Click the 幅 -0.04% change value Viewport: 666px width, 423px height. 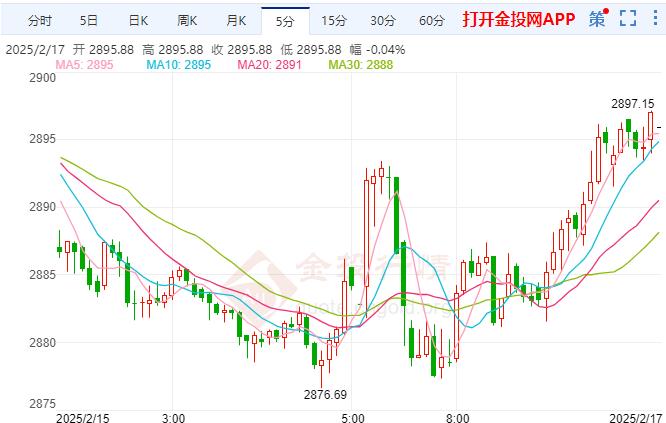click(x=377, y=50)
